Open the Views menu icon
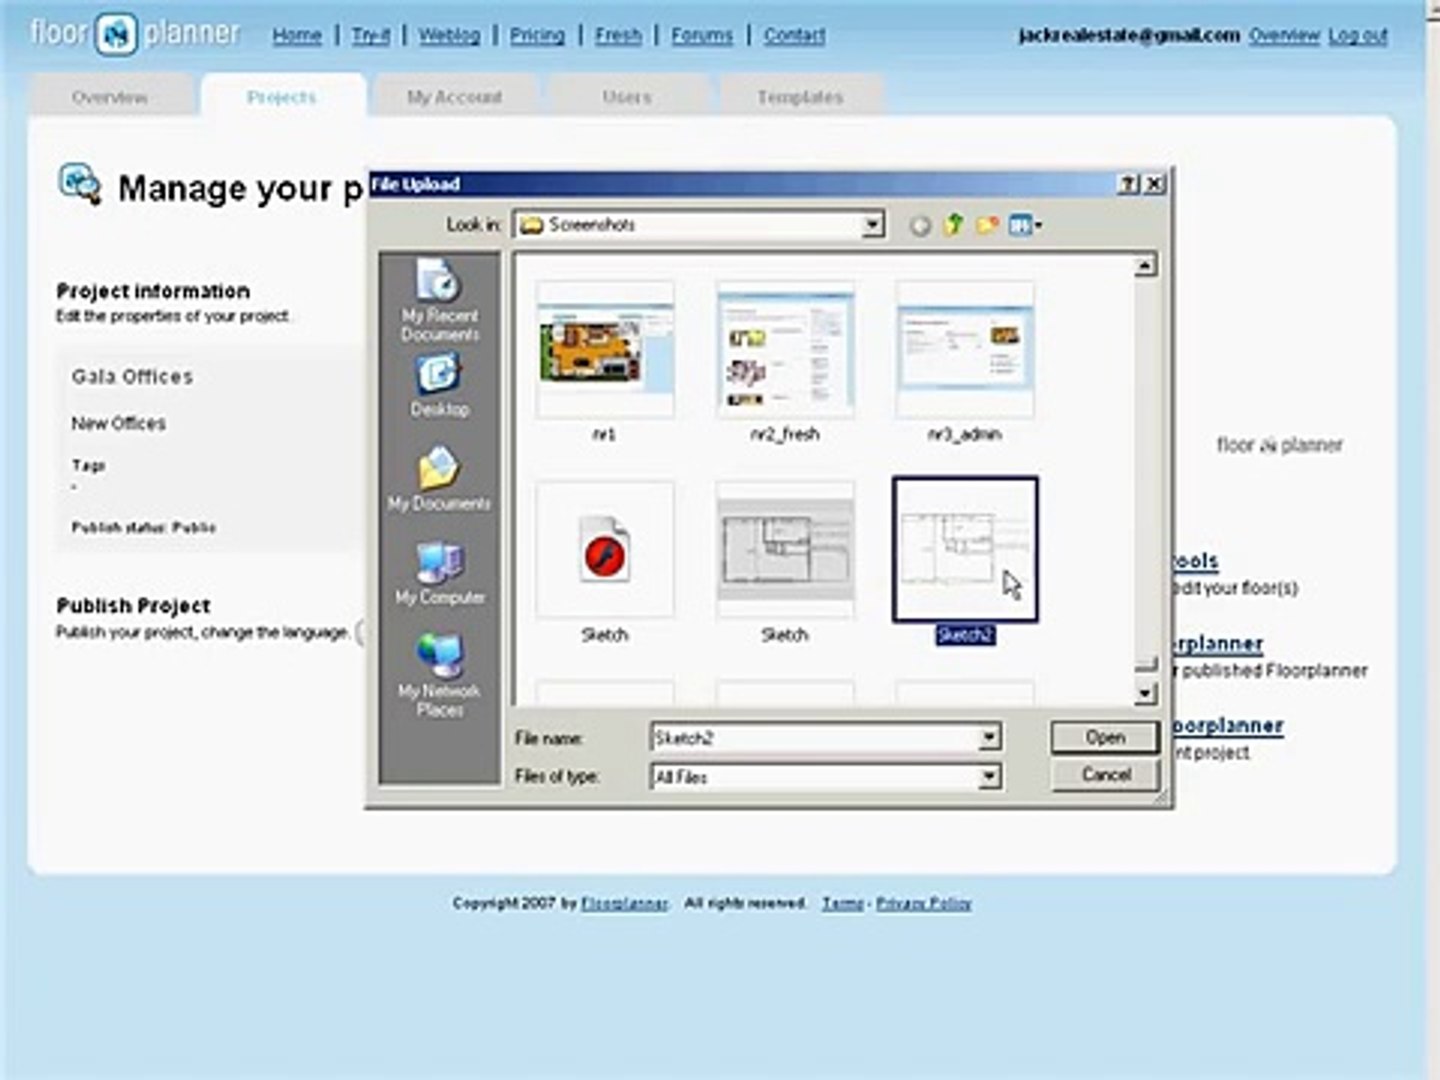 pos(1024,225)
